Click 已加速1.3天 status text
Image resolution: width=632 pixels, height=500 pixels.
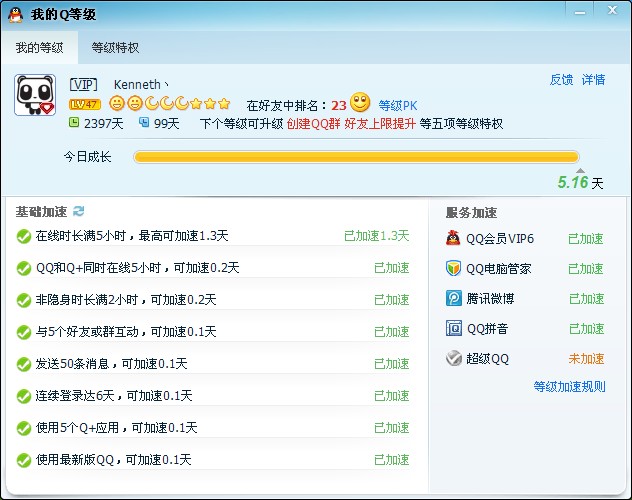click(376, 236)
